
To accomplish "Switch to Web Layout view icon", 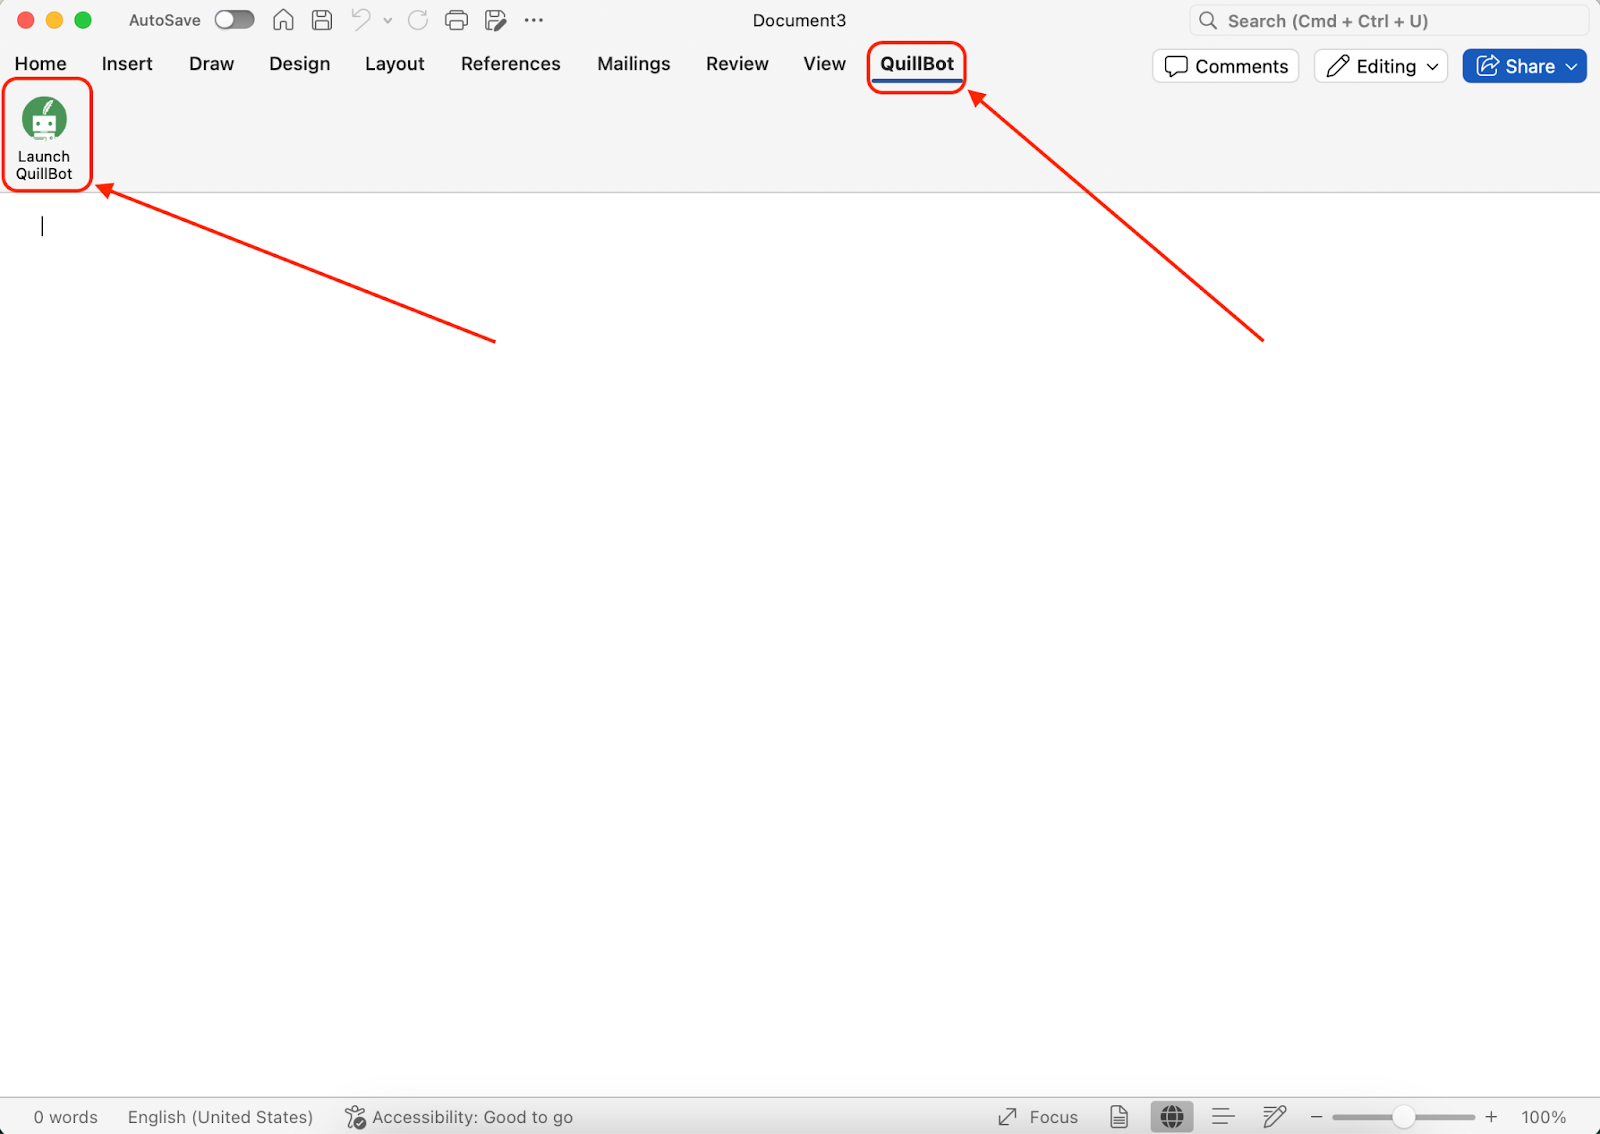I will tap(1171, 1117).
